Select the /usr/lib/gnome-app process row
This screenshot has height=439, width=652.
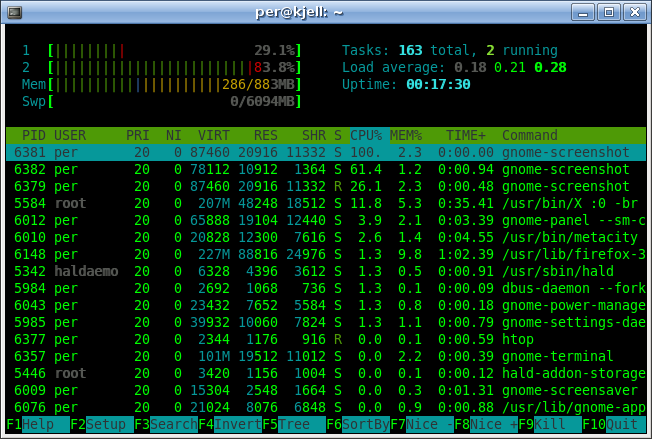(x=326, y=408)
